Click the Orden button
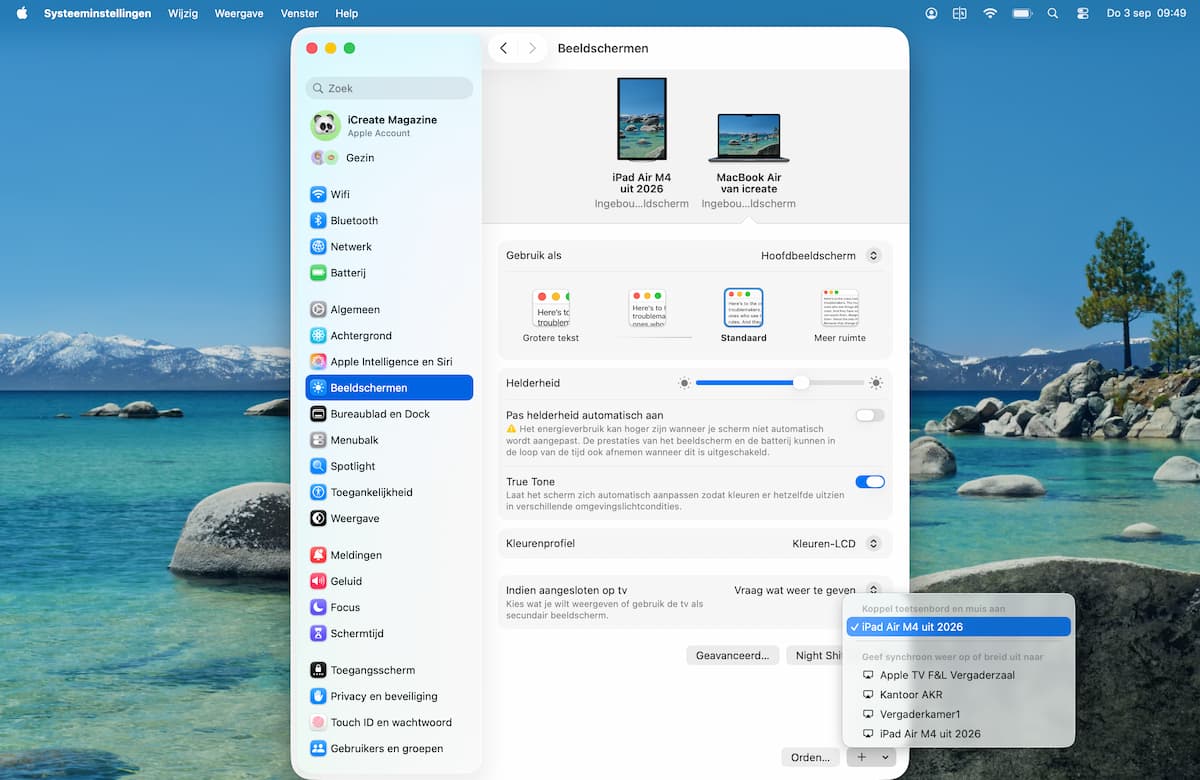The width and height of the screenshot is (1200, 780). 809,757
